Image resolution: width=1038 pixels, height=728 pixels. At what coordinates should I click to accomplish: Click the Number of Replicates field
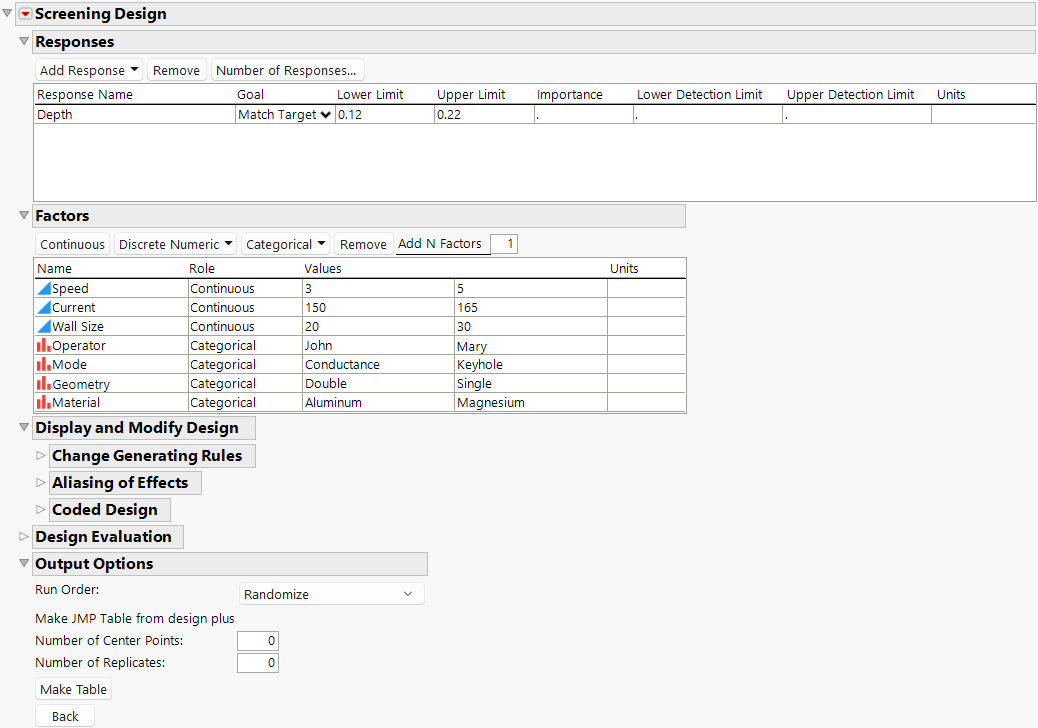[x=257, y=662]
